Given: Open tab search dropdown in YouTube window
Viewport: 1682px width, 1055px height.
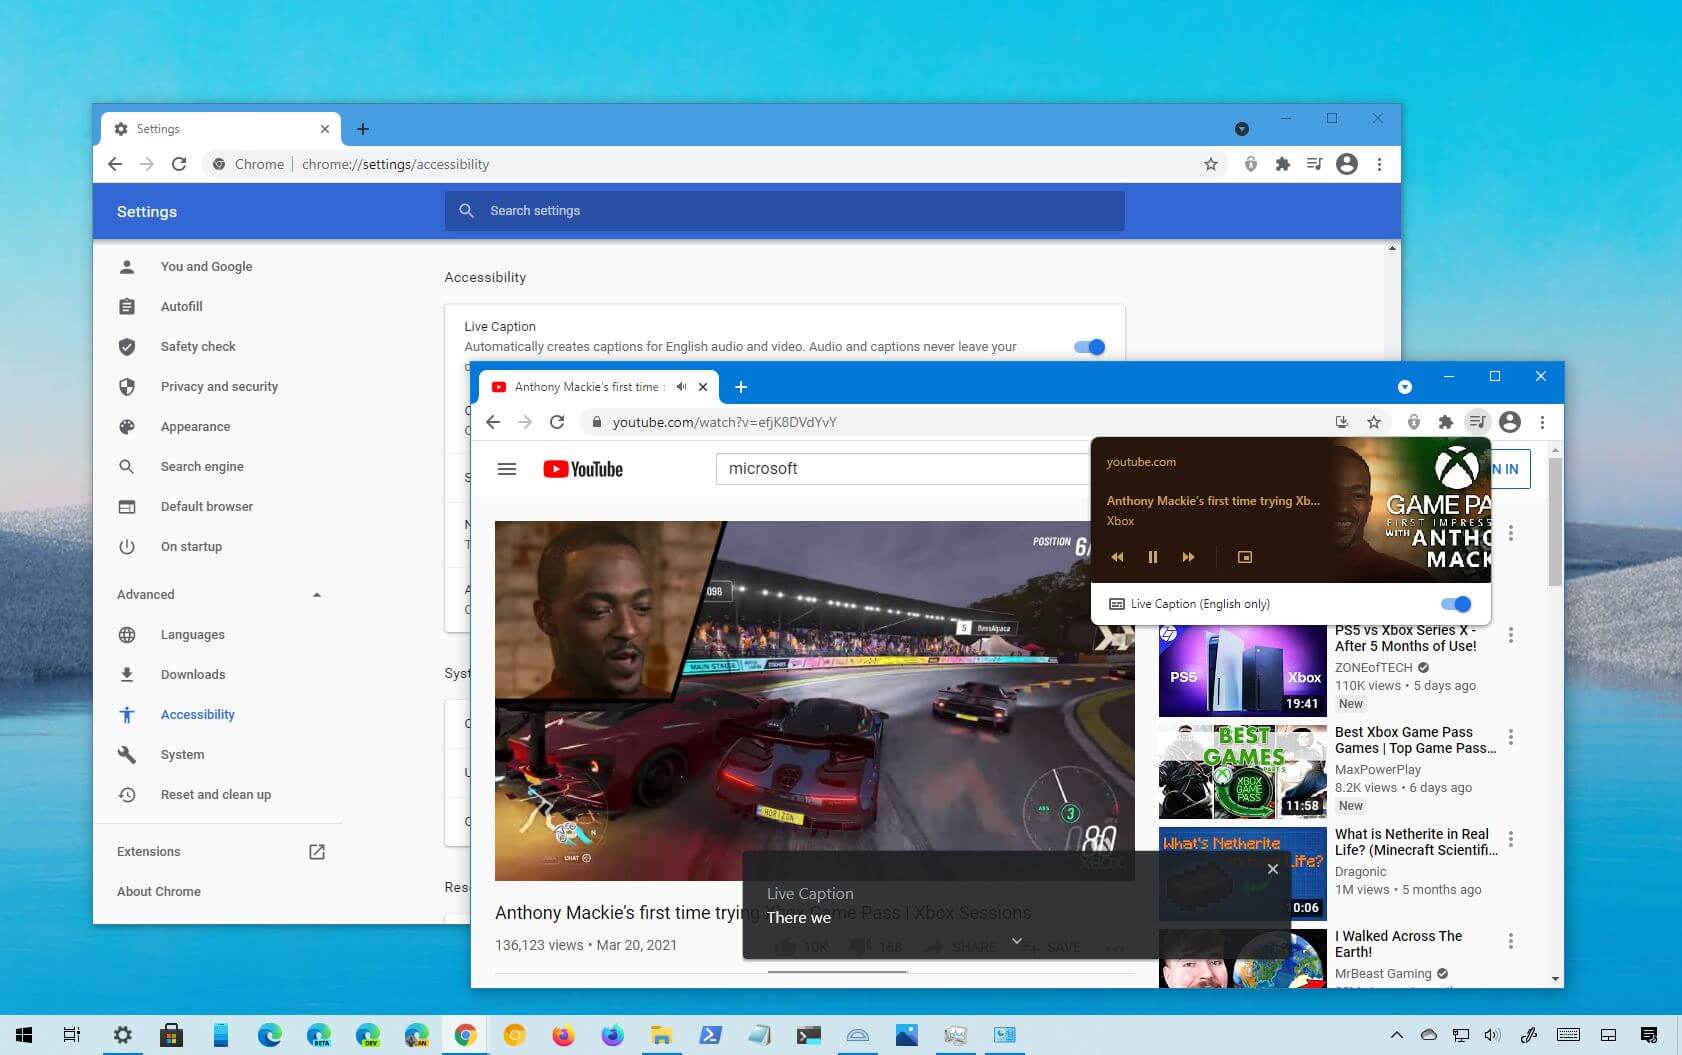Looking at the screenshot, I should pyautogui.click(x=1404, y=387).
